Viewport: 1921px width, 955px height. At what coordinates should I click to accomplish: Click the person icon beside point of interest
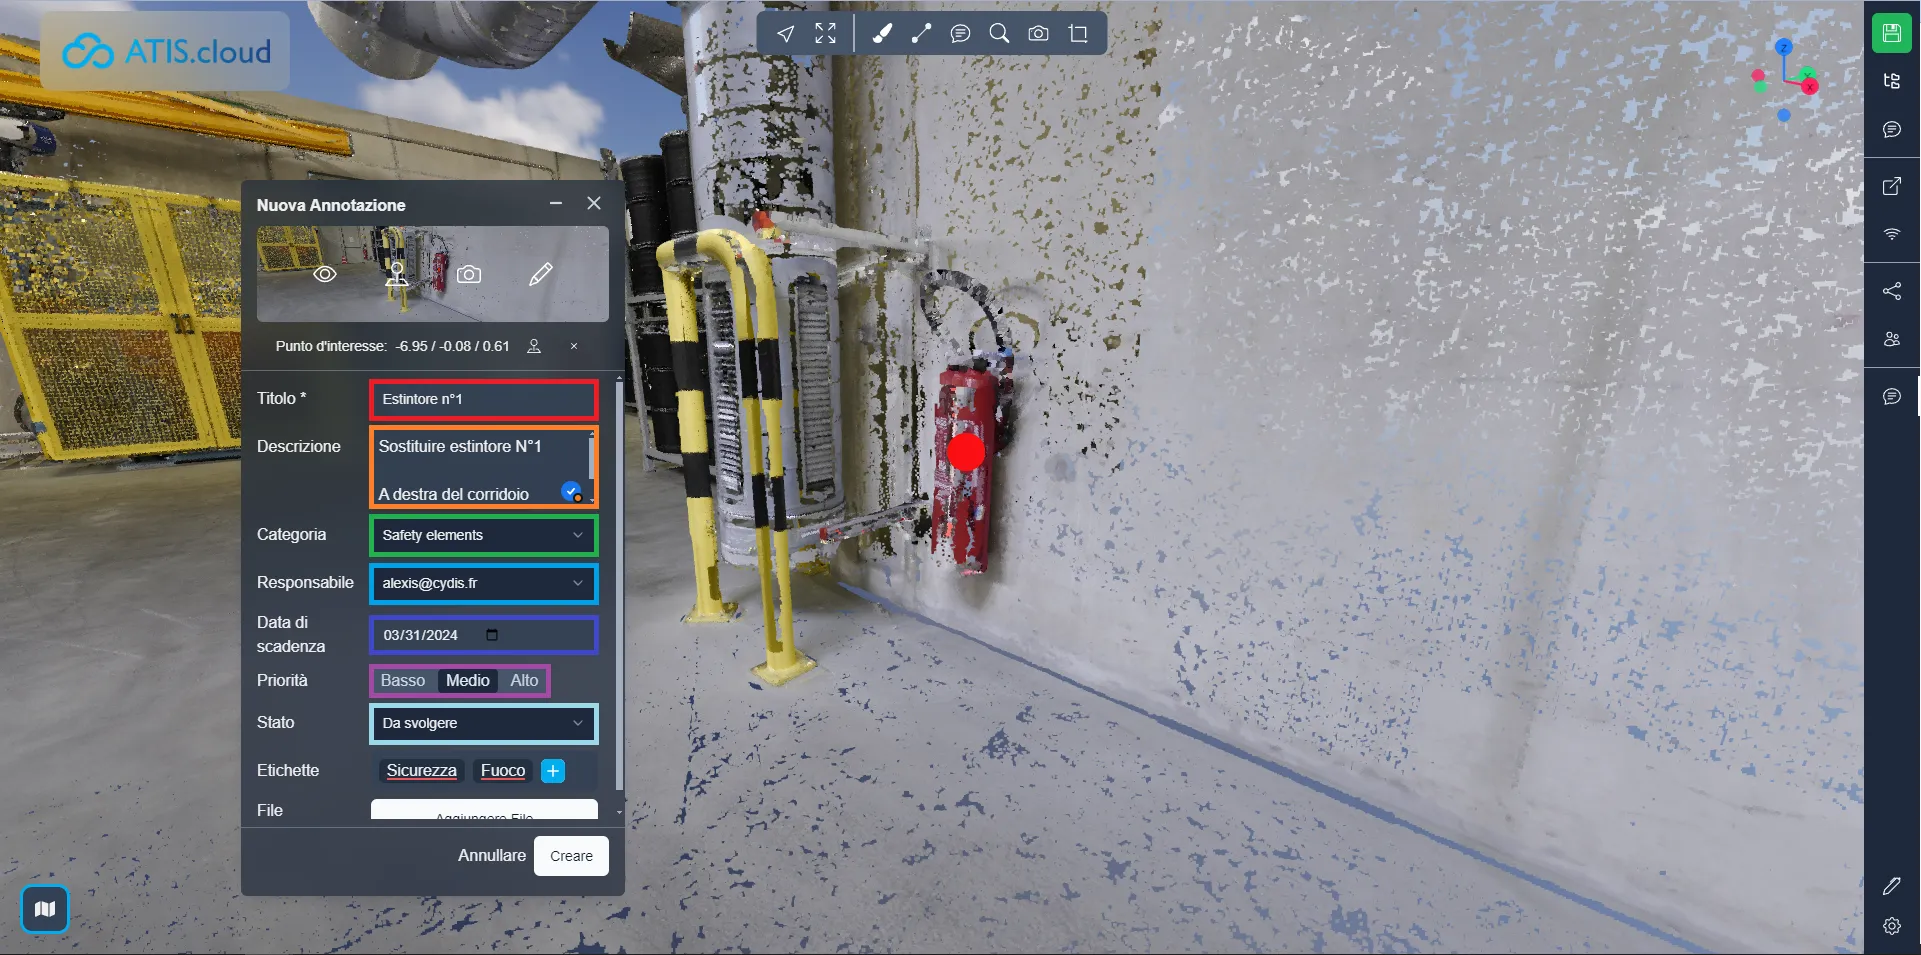pyautogui.click(x=534, y=346)
